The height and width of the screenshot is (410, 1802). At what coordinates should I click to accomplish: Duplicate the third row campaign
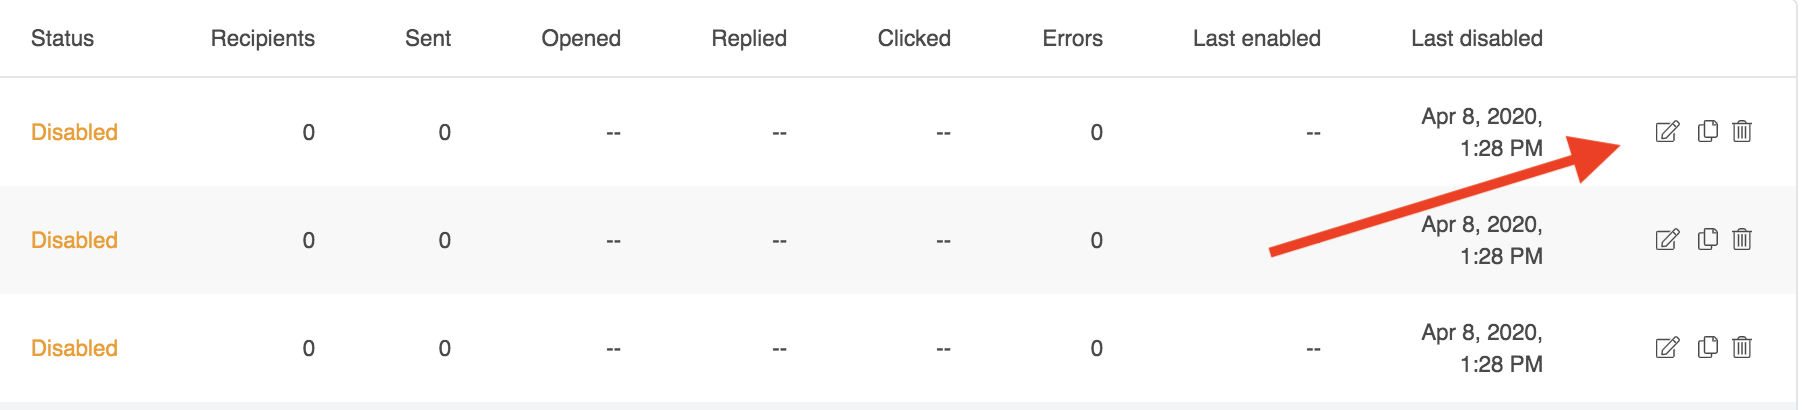1708,347
